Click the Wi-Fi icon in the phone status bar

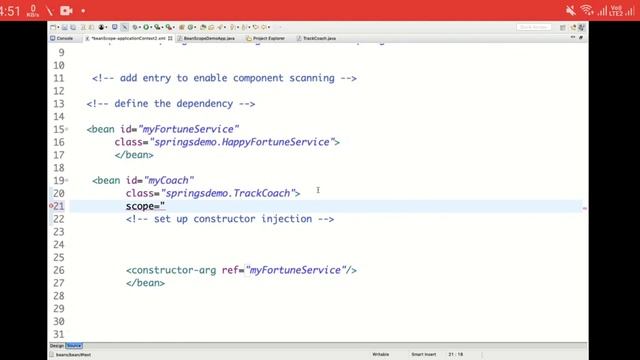(587, 10)
